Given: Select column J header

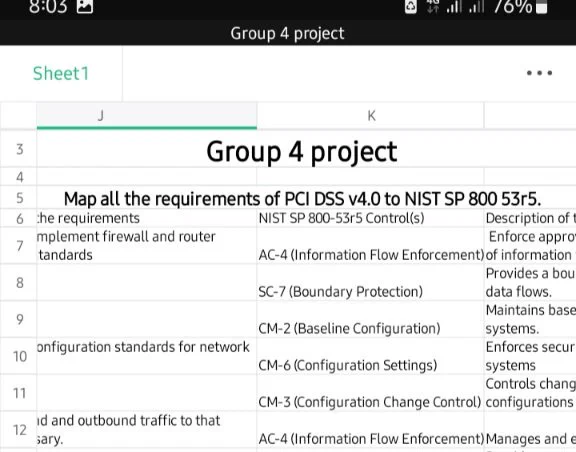Looking at the screenshot, I should (x=147, y=116).
